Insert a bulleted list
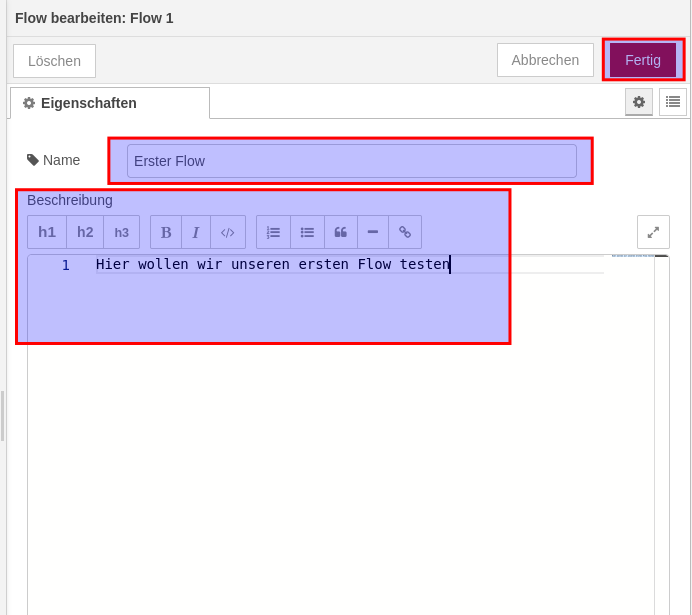 click(x=307, y=232)
